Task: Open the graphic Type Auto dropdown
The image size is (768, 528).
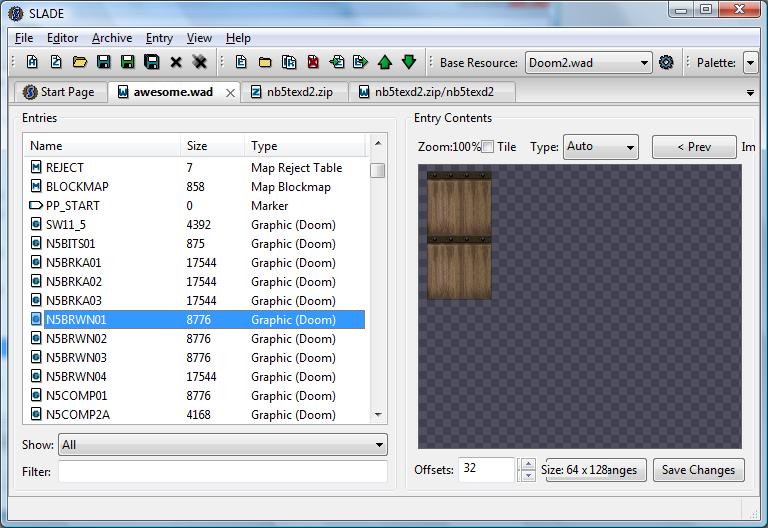Action: [x=600, y=147]
